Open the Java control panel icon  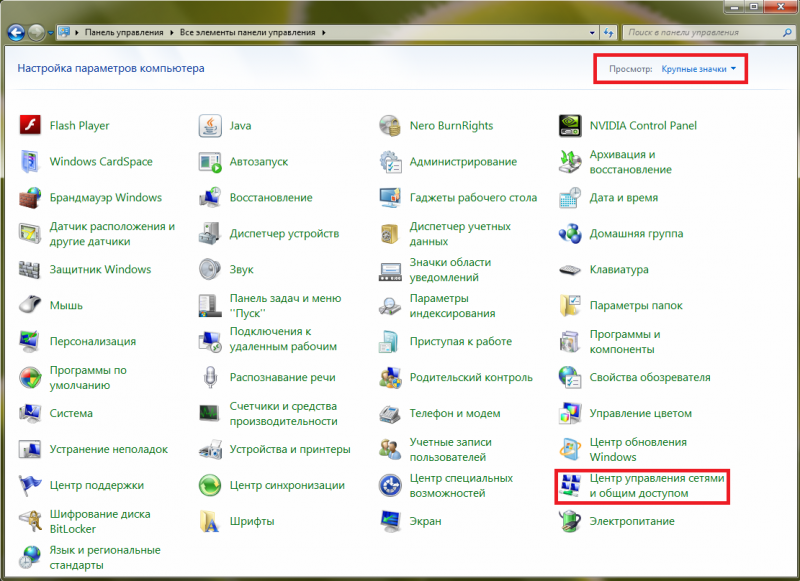(210, 125)
